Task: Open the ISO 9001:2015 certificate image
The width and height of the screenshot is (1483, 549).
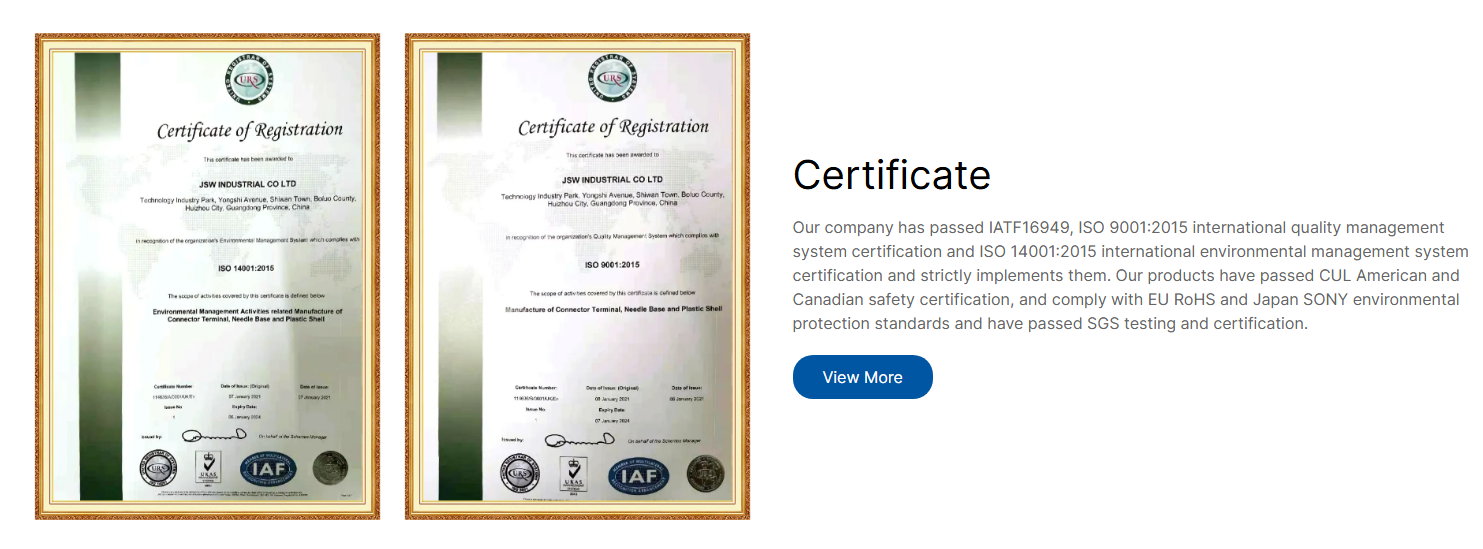Action: (577, 276)
